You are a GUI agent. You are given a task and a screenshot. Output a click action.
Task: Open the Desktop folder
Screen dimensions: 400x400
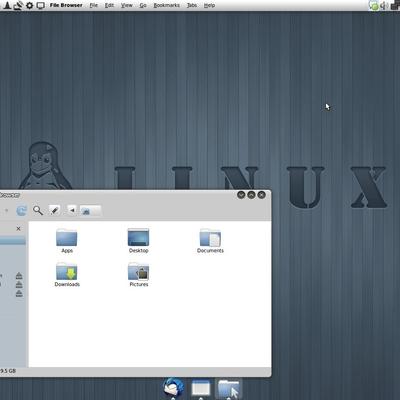138,241
